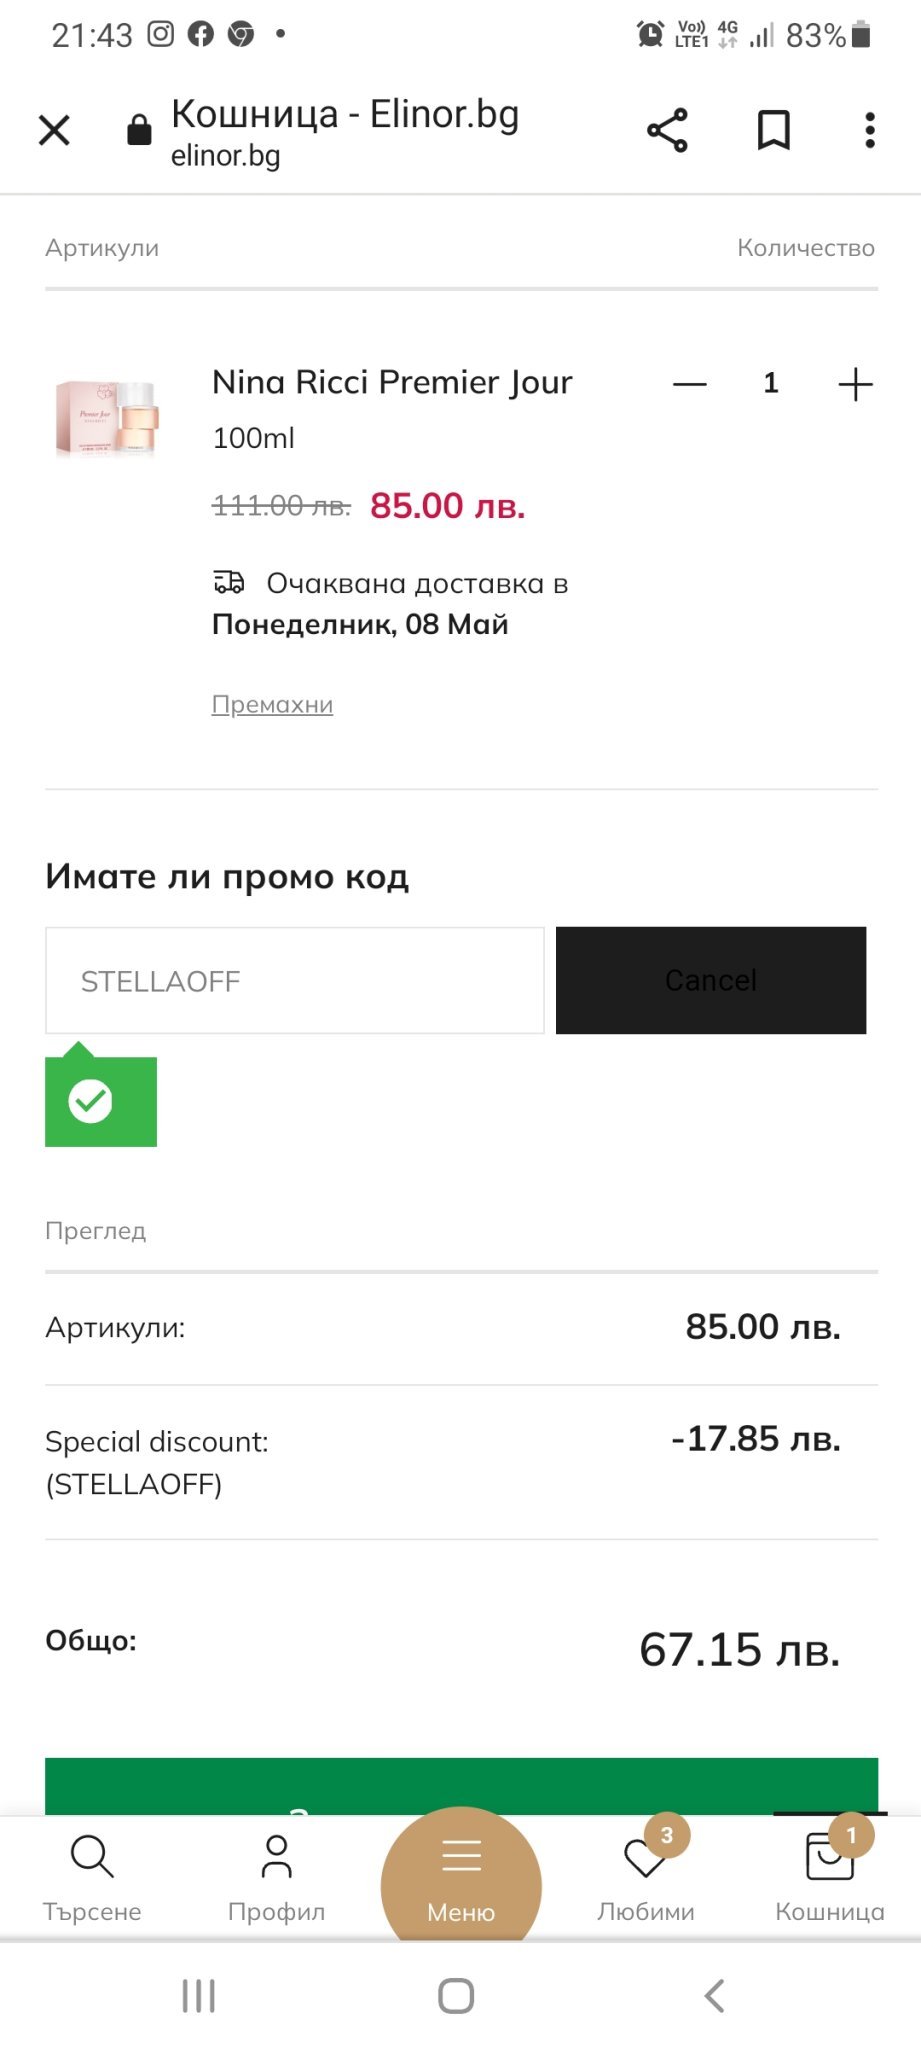Decrease quantity with the minus button
Viewport: 921px width, 2048px height.
click(x=690, y=384)
